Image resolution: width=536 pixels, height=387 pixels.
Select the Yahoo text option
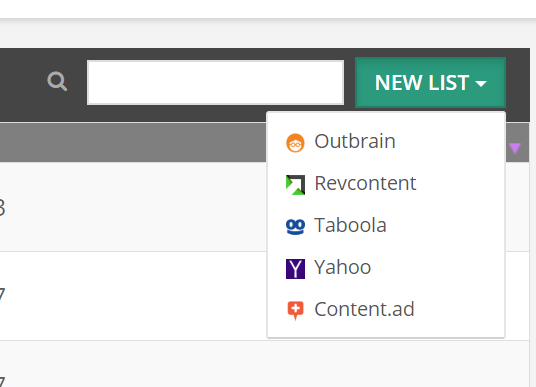click(343, 267)
